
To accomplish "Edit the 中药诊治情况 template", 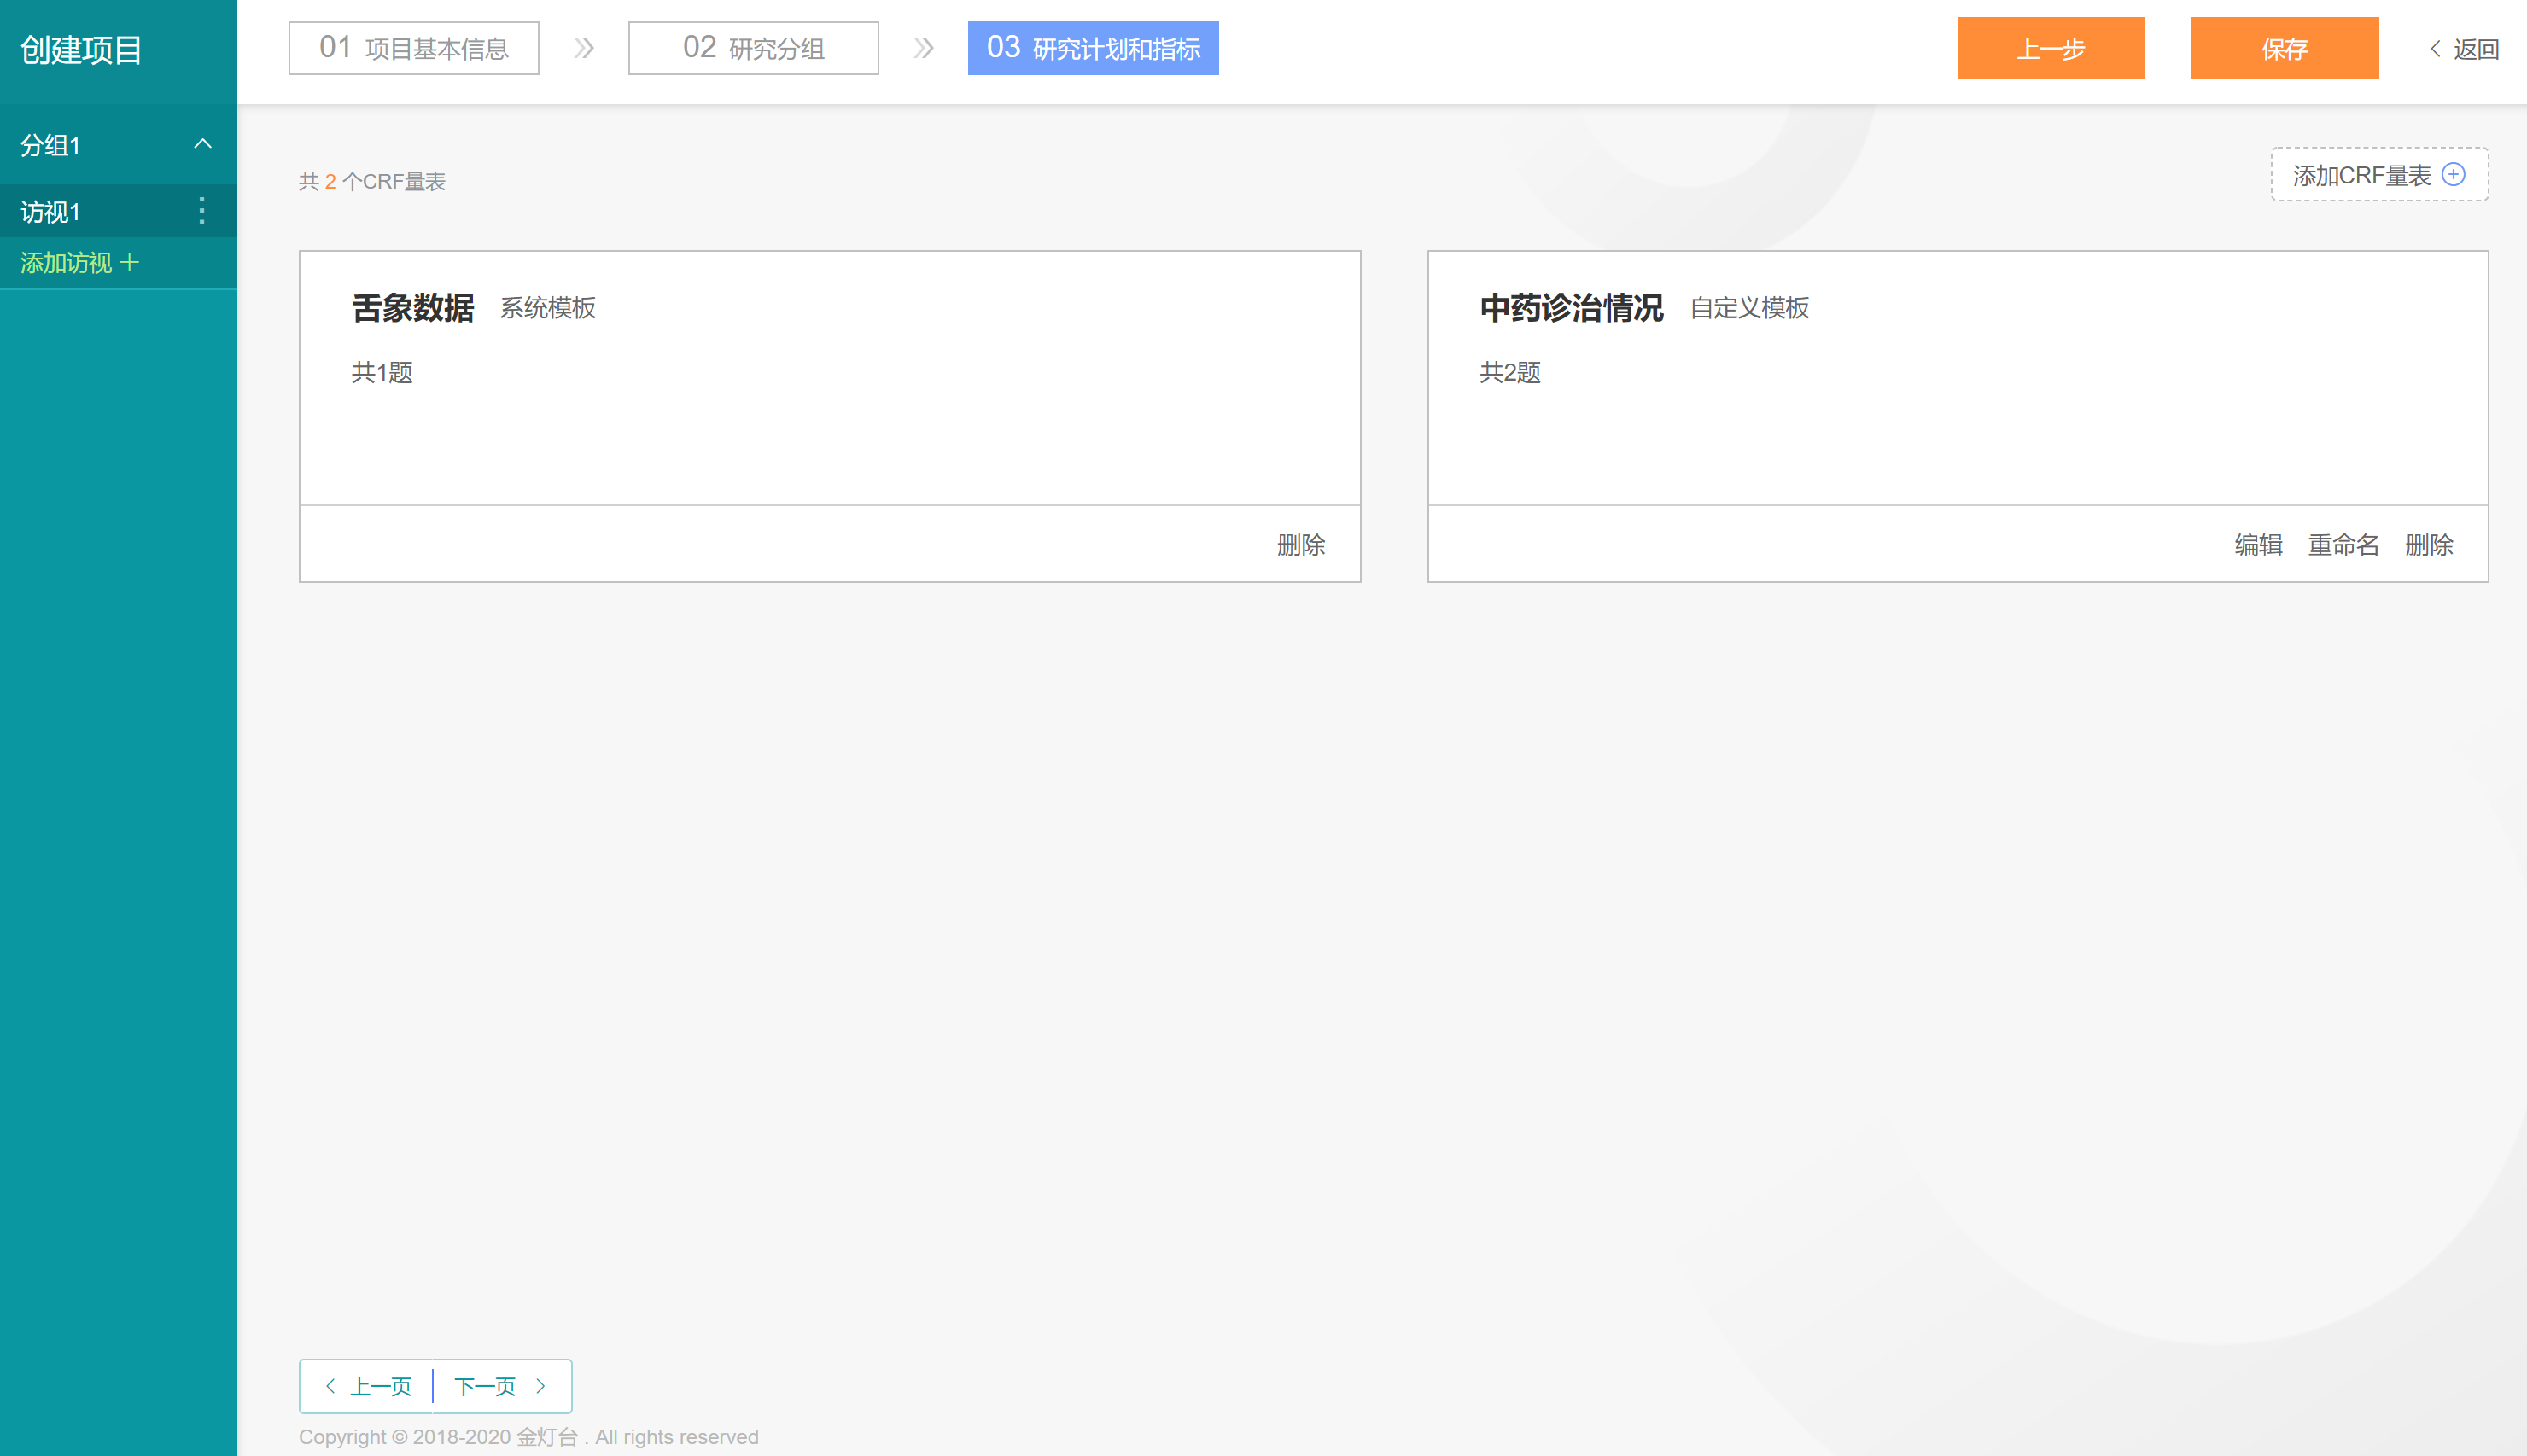I will click(x=2258, y=545).
